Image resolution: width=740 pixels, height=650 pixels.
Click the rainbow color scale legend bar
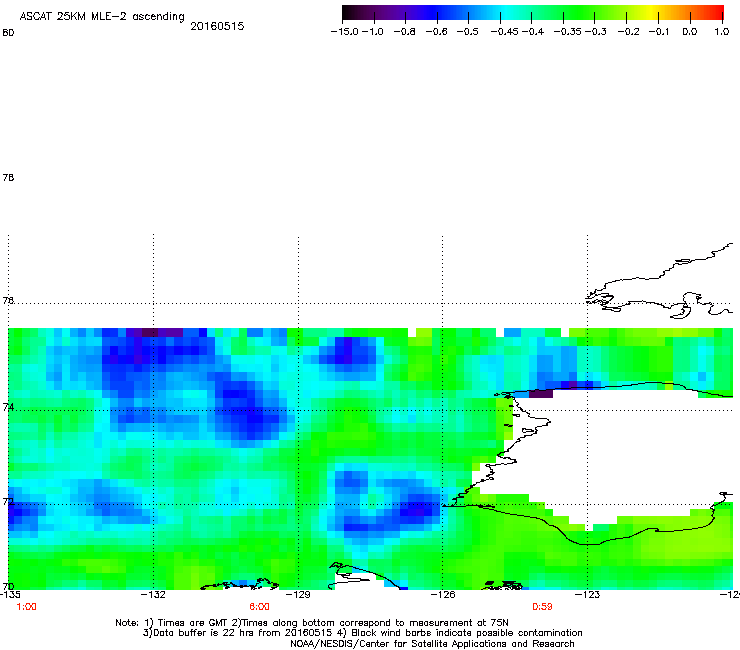pyautogui.click(x=533, y=13)
